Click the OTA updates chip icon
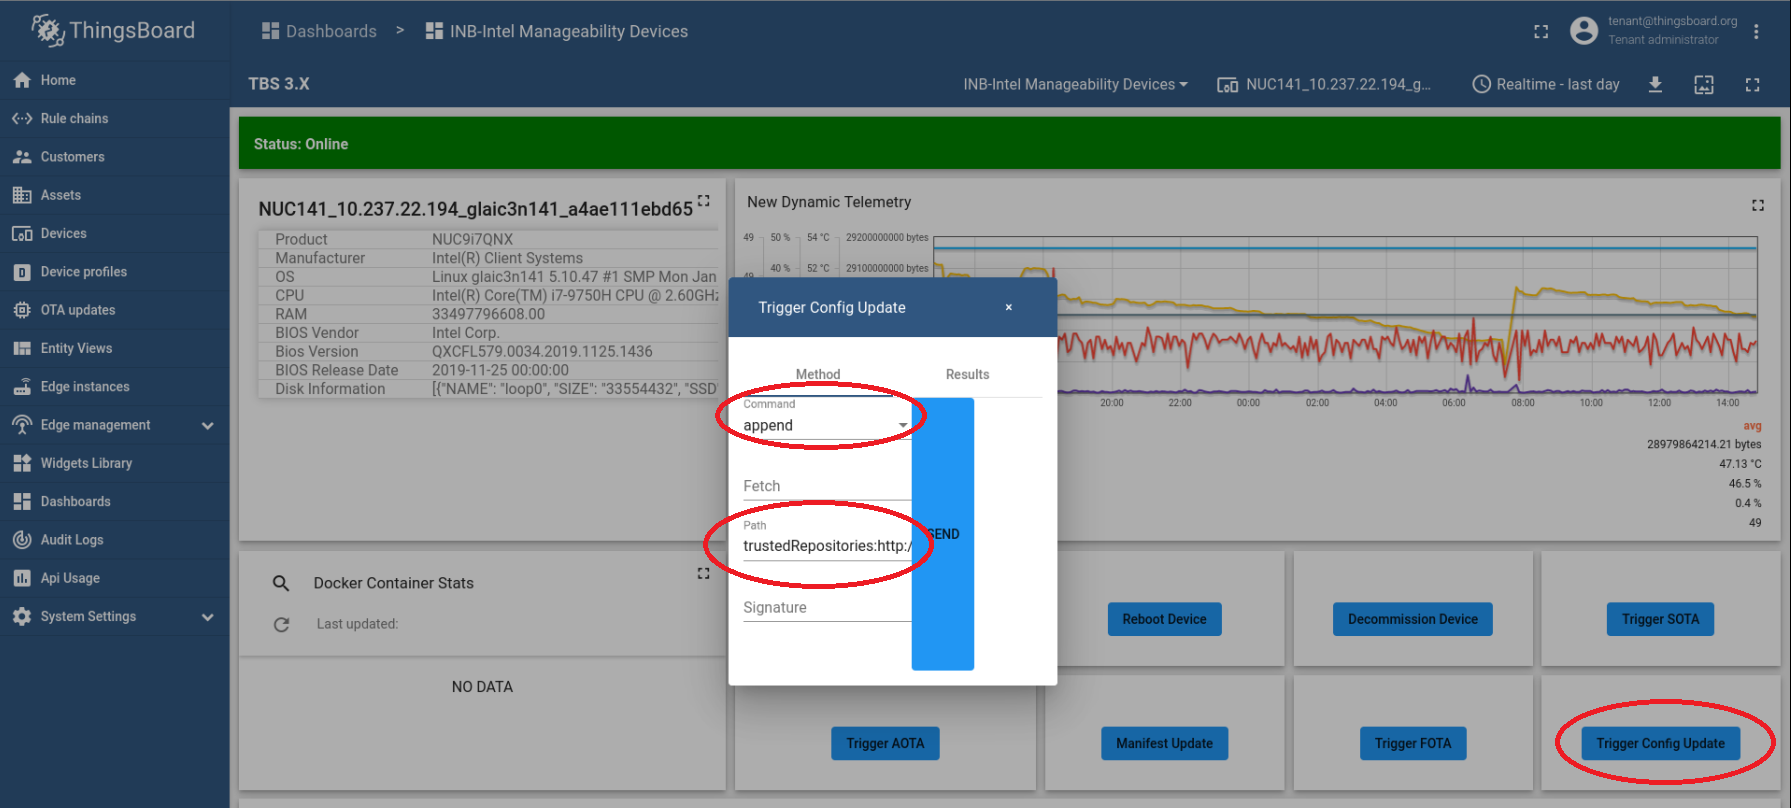1791x808 pixels. pyautogui.click(x=22, y=310)
